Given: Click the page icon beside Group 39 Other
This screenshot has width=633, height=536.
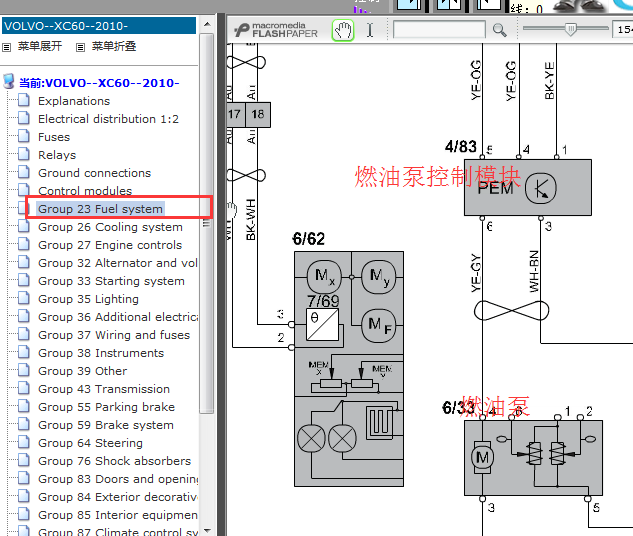Looking at the screenshot, I should (24, 370).
